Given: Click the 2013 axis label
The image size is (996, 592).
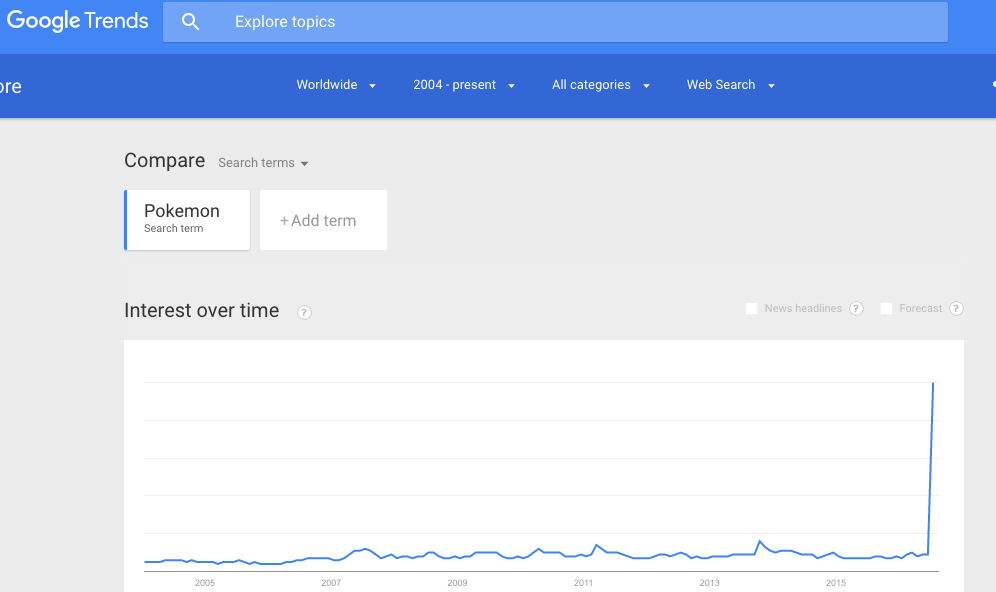Looking at the screenshot, I should click(x=710, y=582).
